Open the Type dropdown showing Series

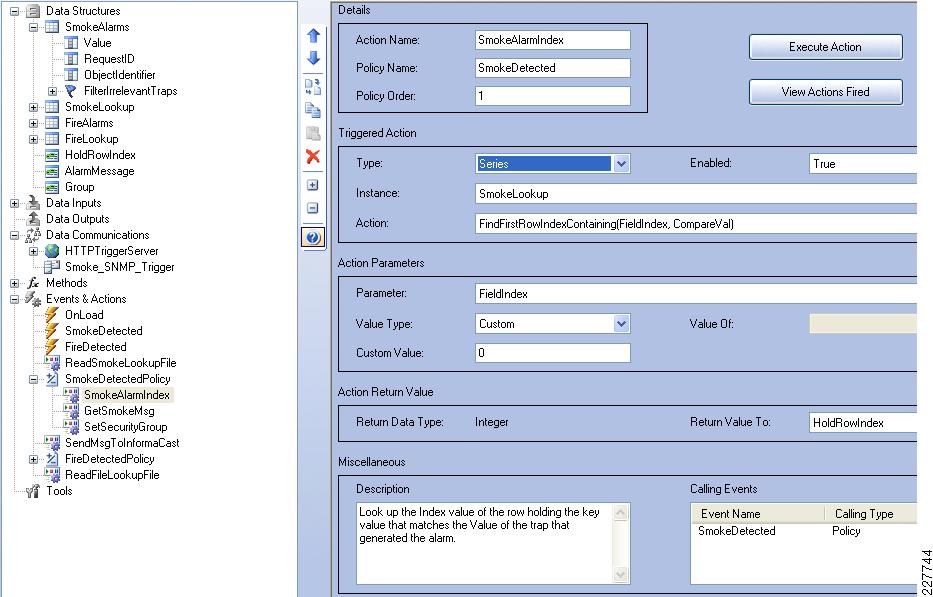tap(621, 164)
